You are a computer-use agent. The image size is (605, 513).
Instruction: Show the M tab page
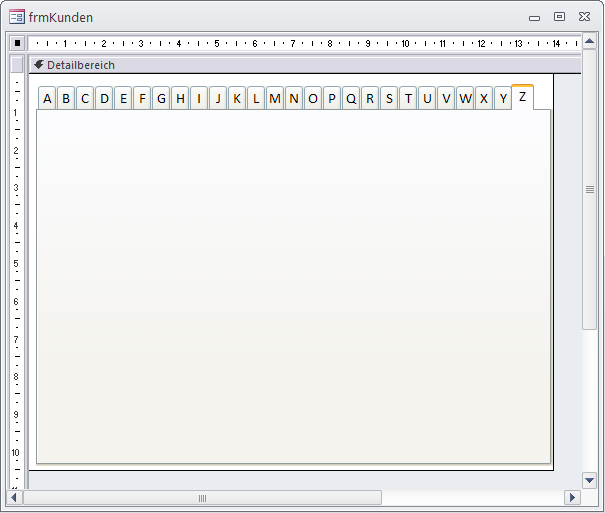click(275, 98)
